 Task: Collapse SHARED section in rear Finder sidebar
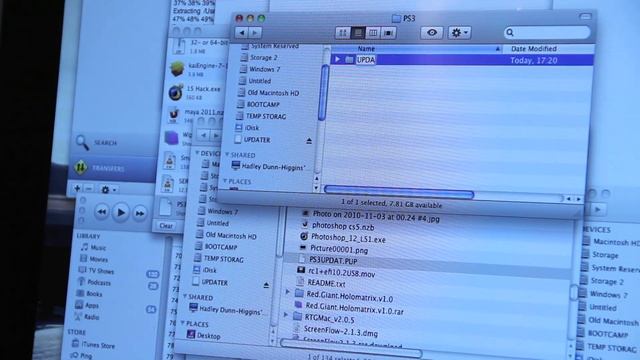pyautogui.click(x=185, y=296)
